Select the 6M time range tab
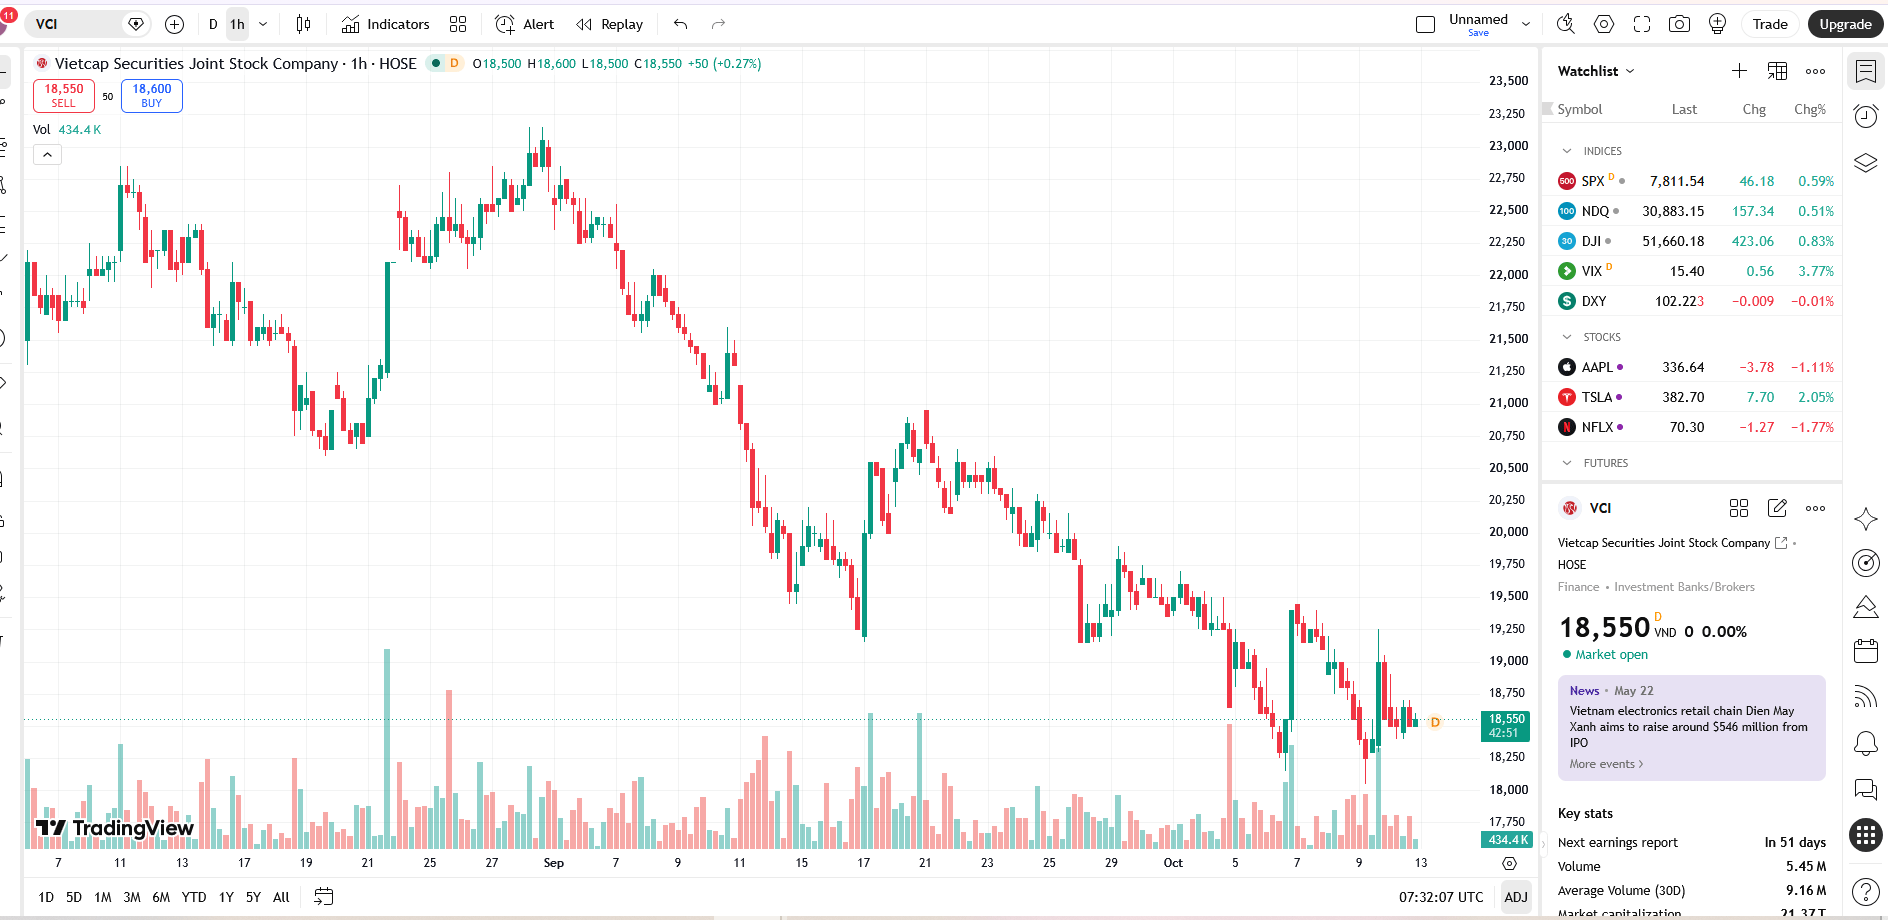 pos(161,897)
